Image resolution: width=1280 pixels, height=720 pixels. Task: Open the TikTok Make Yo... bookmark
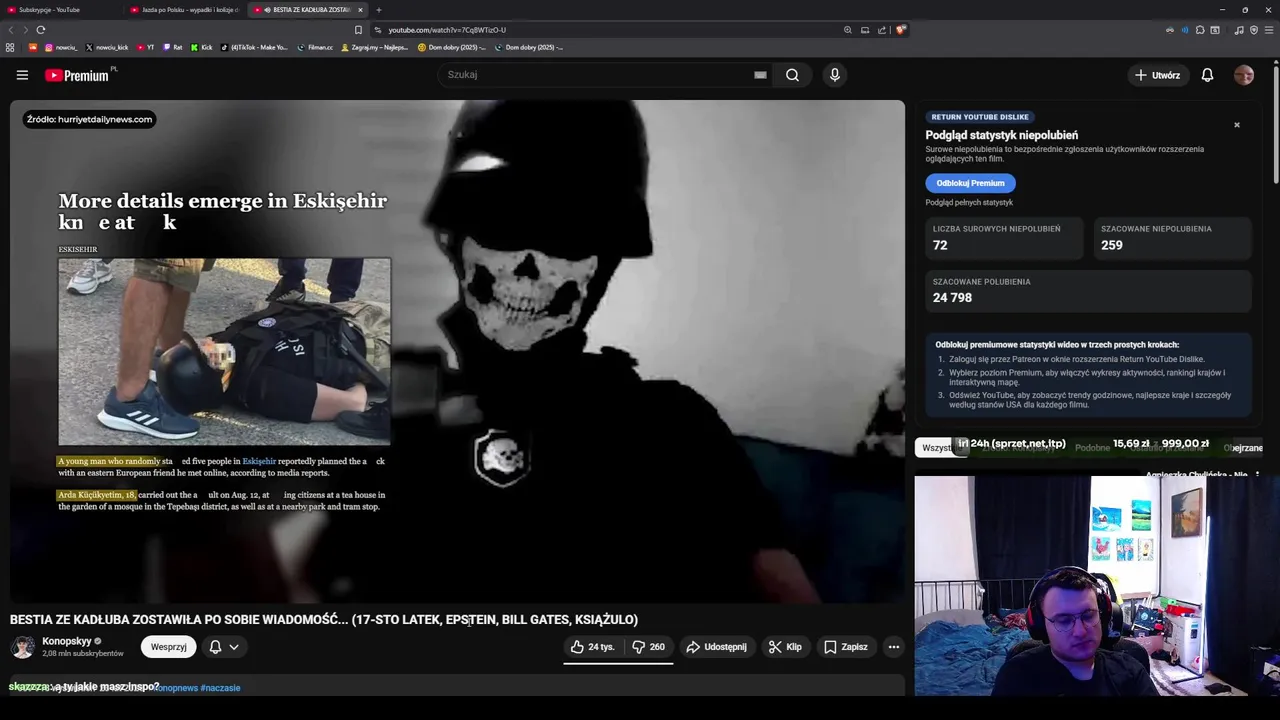point(254,47)
